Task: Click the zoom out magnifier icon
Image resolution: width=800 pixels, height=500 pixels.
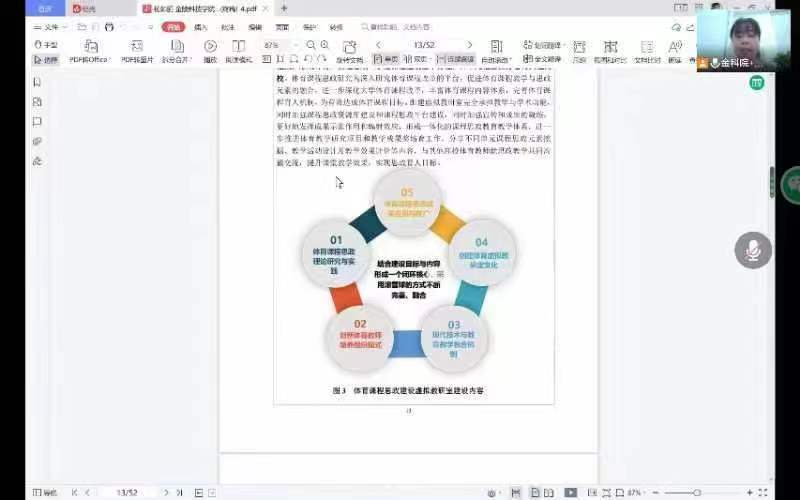Action: (x=311, y=45)
